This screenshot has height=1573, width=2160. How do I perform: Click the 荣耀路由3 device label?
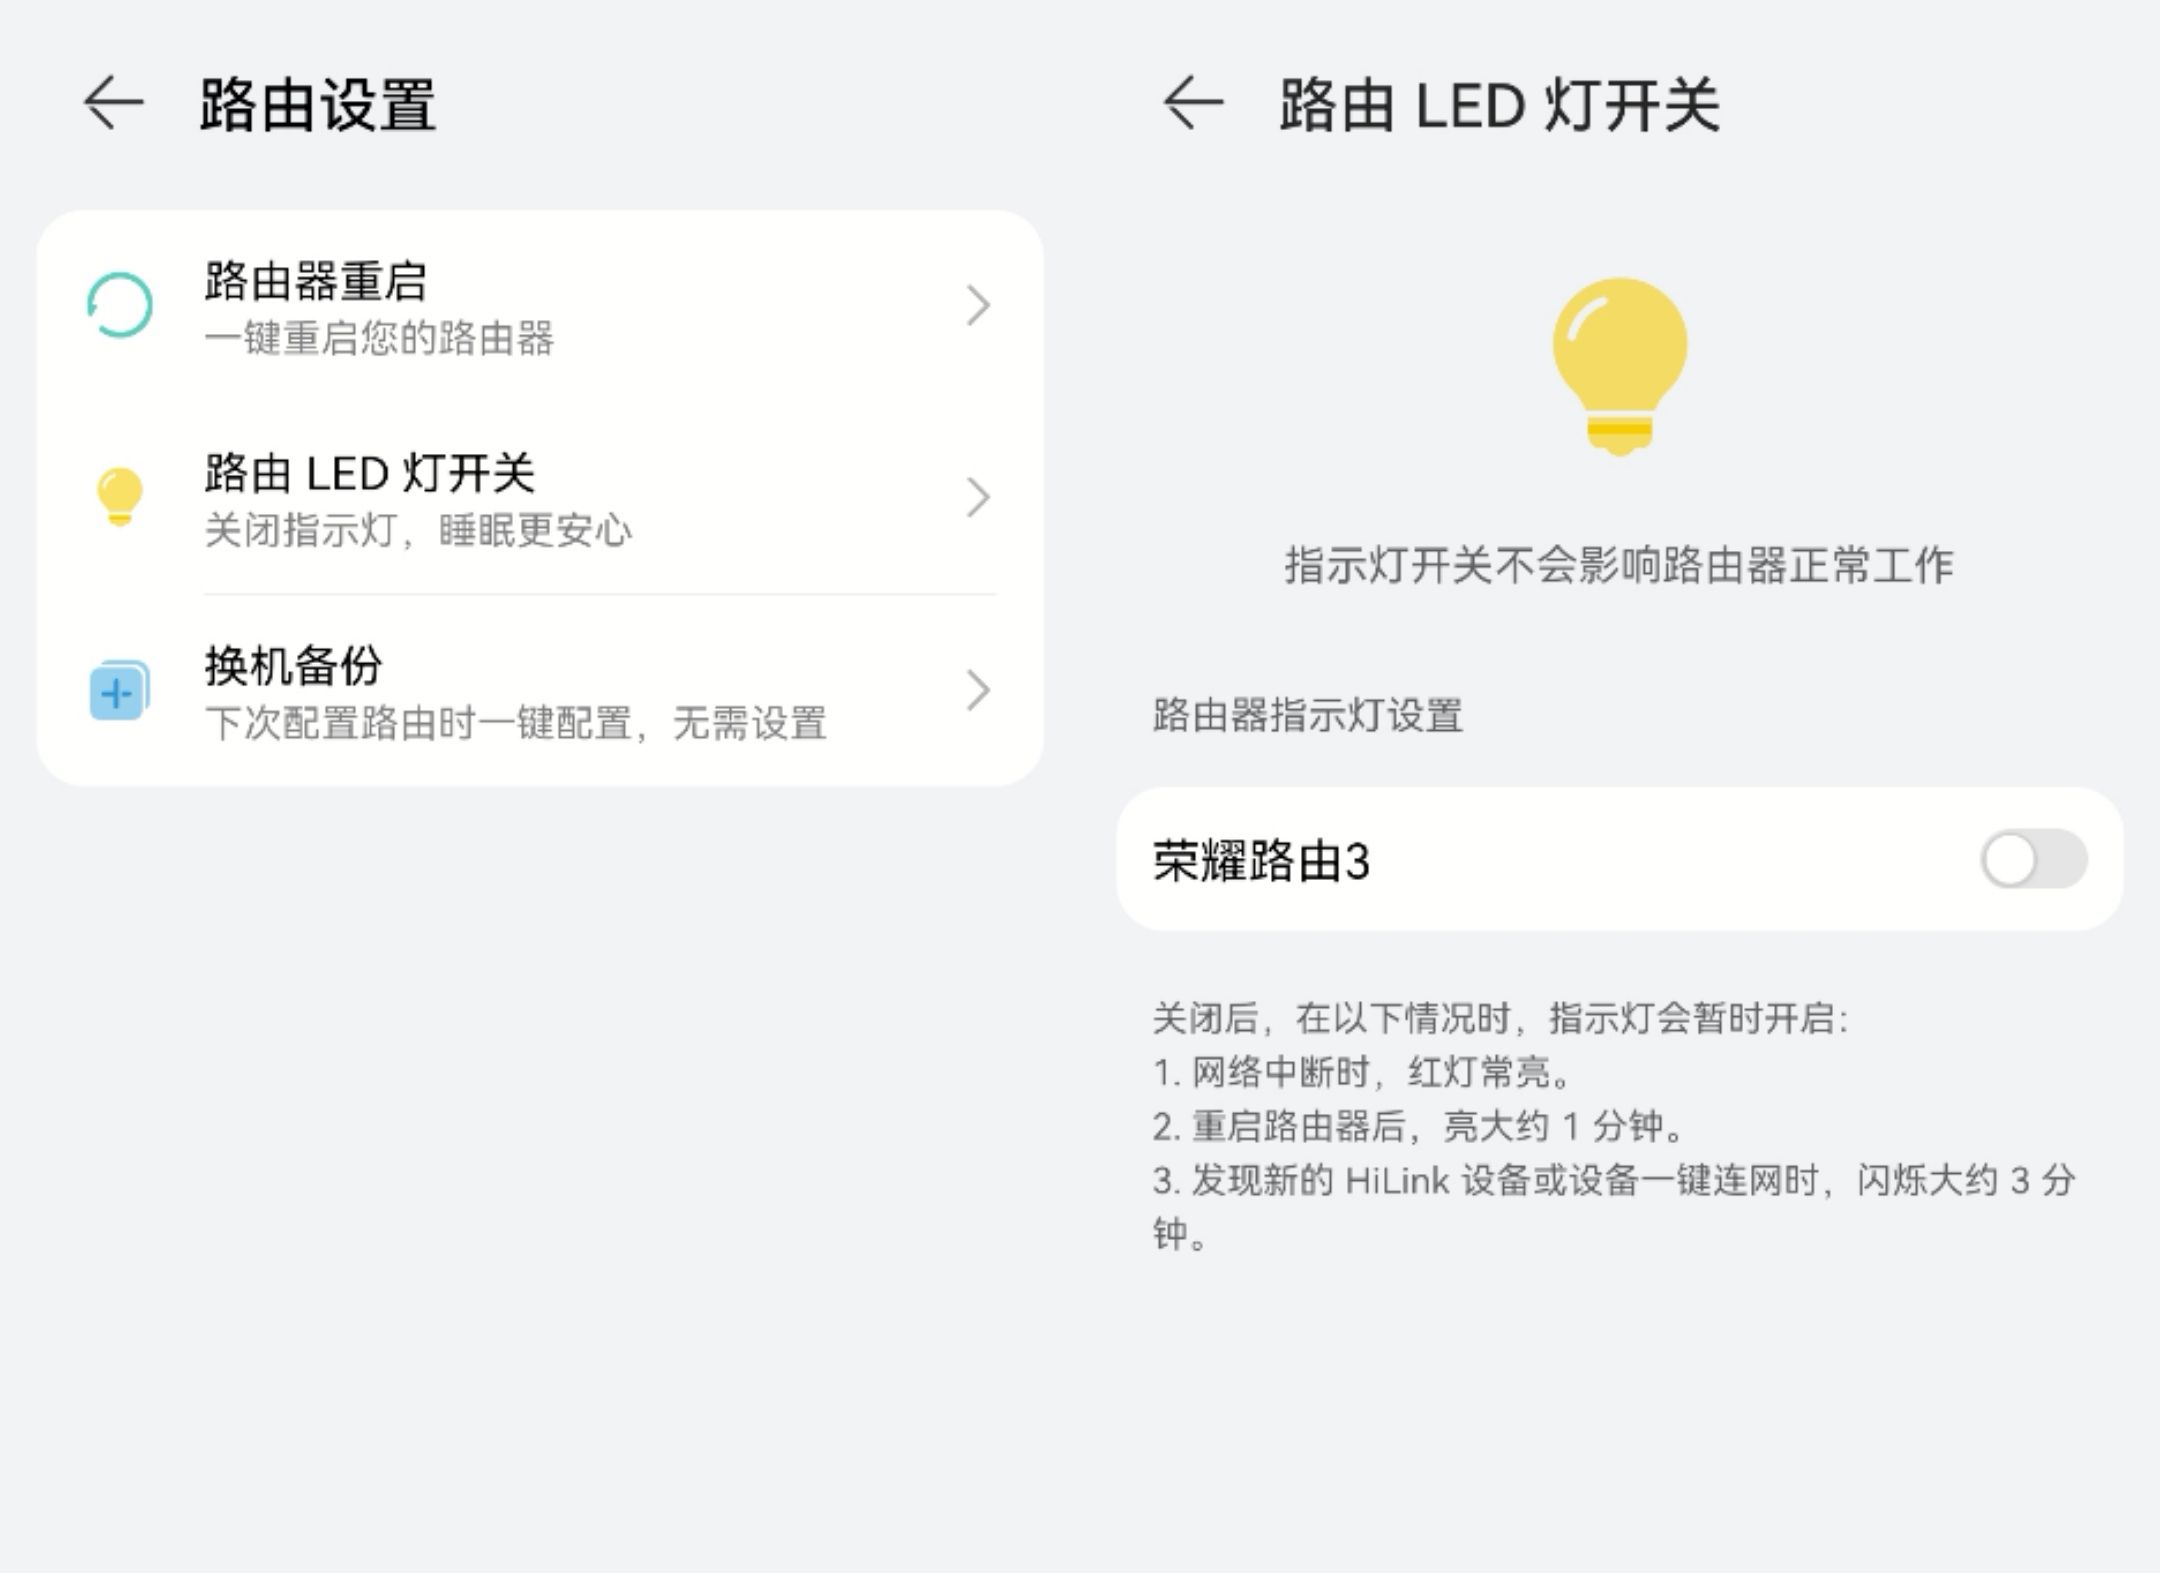1261,861
